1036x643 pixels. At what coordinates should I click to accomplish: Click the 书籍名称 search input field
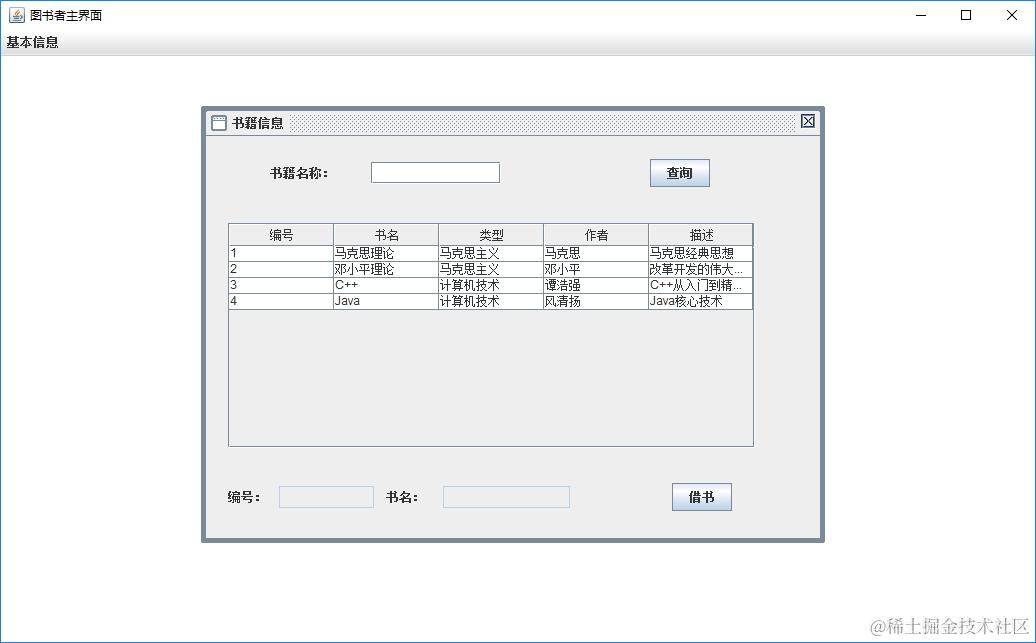[x=435, y=172]
